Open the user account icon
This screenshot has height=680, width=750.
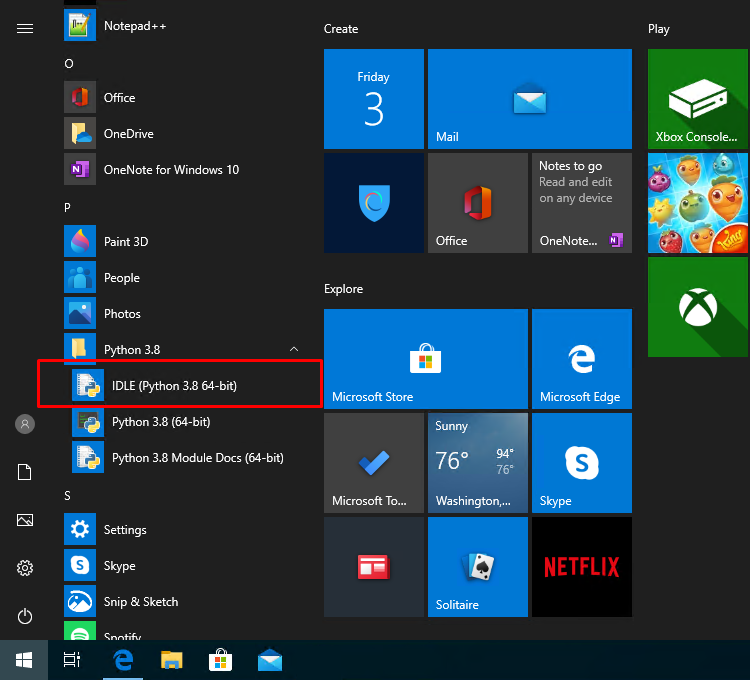[25, 424]
